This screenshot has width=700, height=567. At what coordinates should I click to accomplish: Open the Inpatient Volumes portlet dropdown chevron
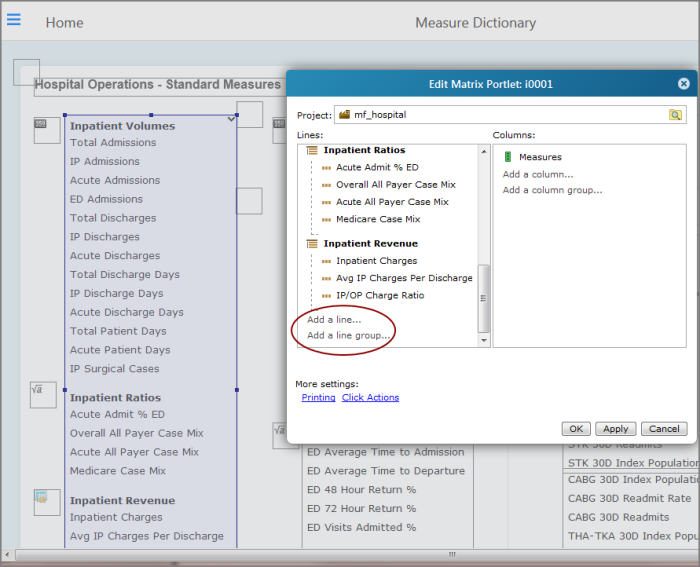coord(231,119)
